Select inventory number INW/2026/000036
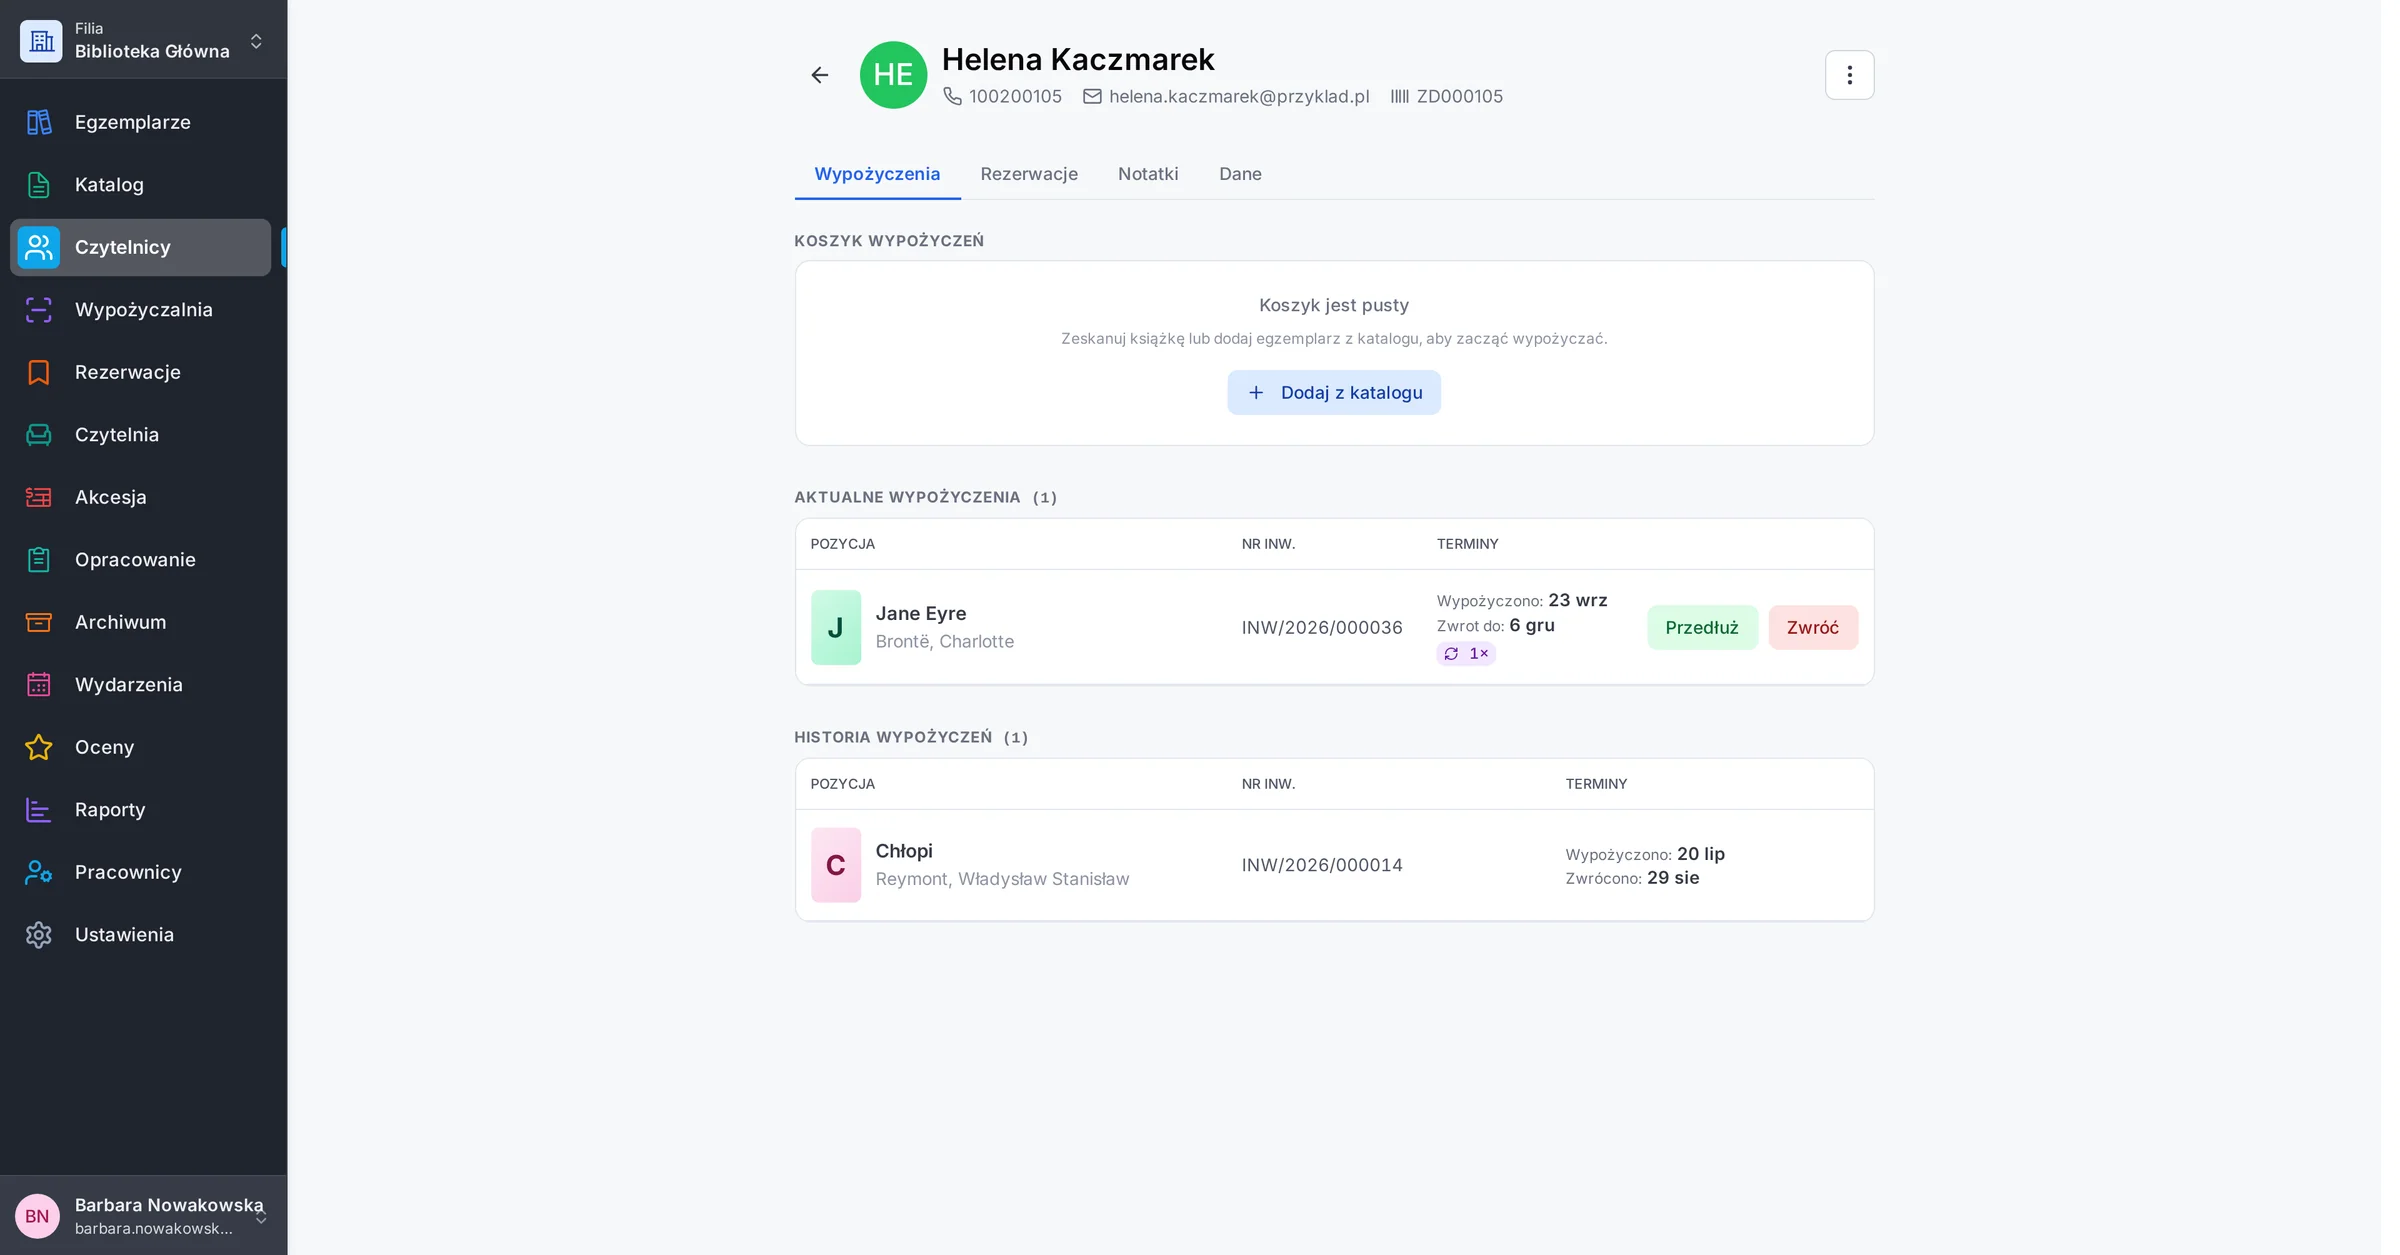2400x1255 pixels. point(1322,628)
